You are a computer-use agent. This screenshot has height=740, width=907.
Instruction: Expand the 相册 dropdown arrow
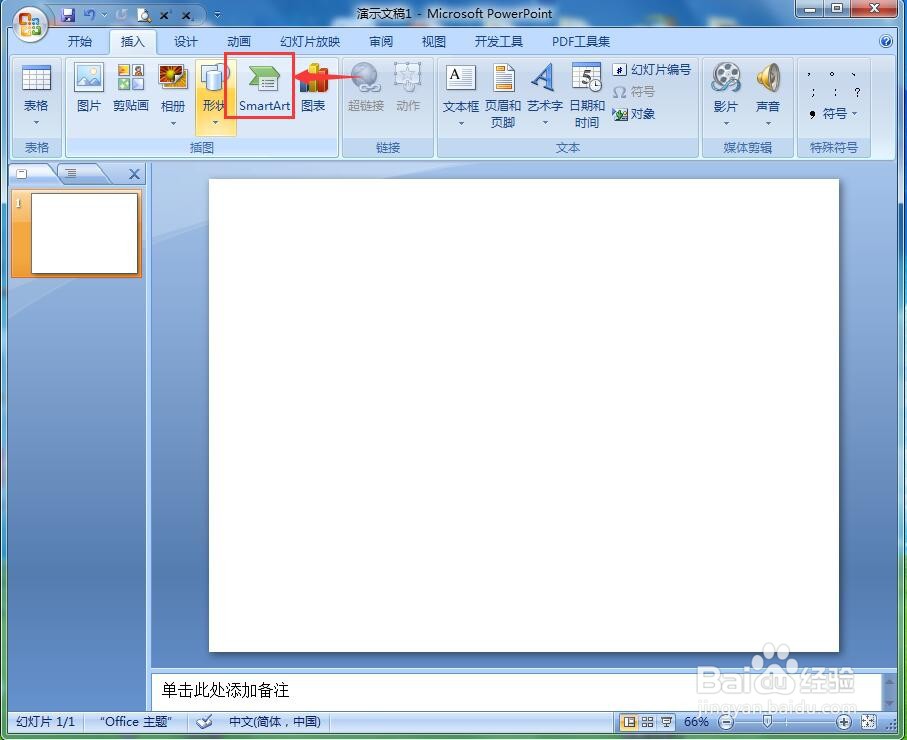(173, 123)
